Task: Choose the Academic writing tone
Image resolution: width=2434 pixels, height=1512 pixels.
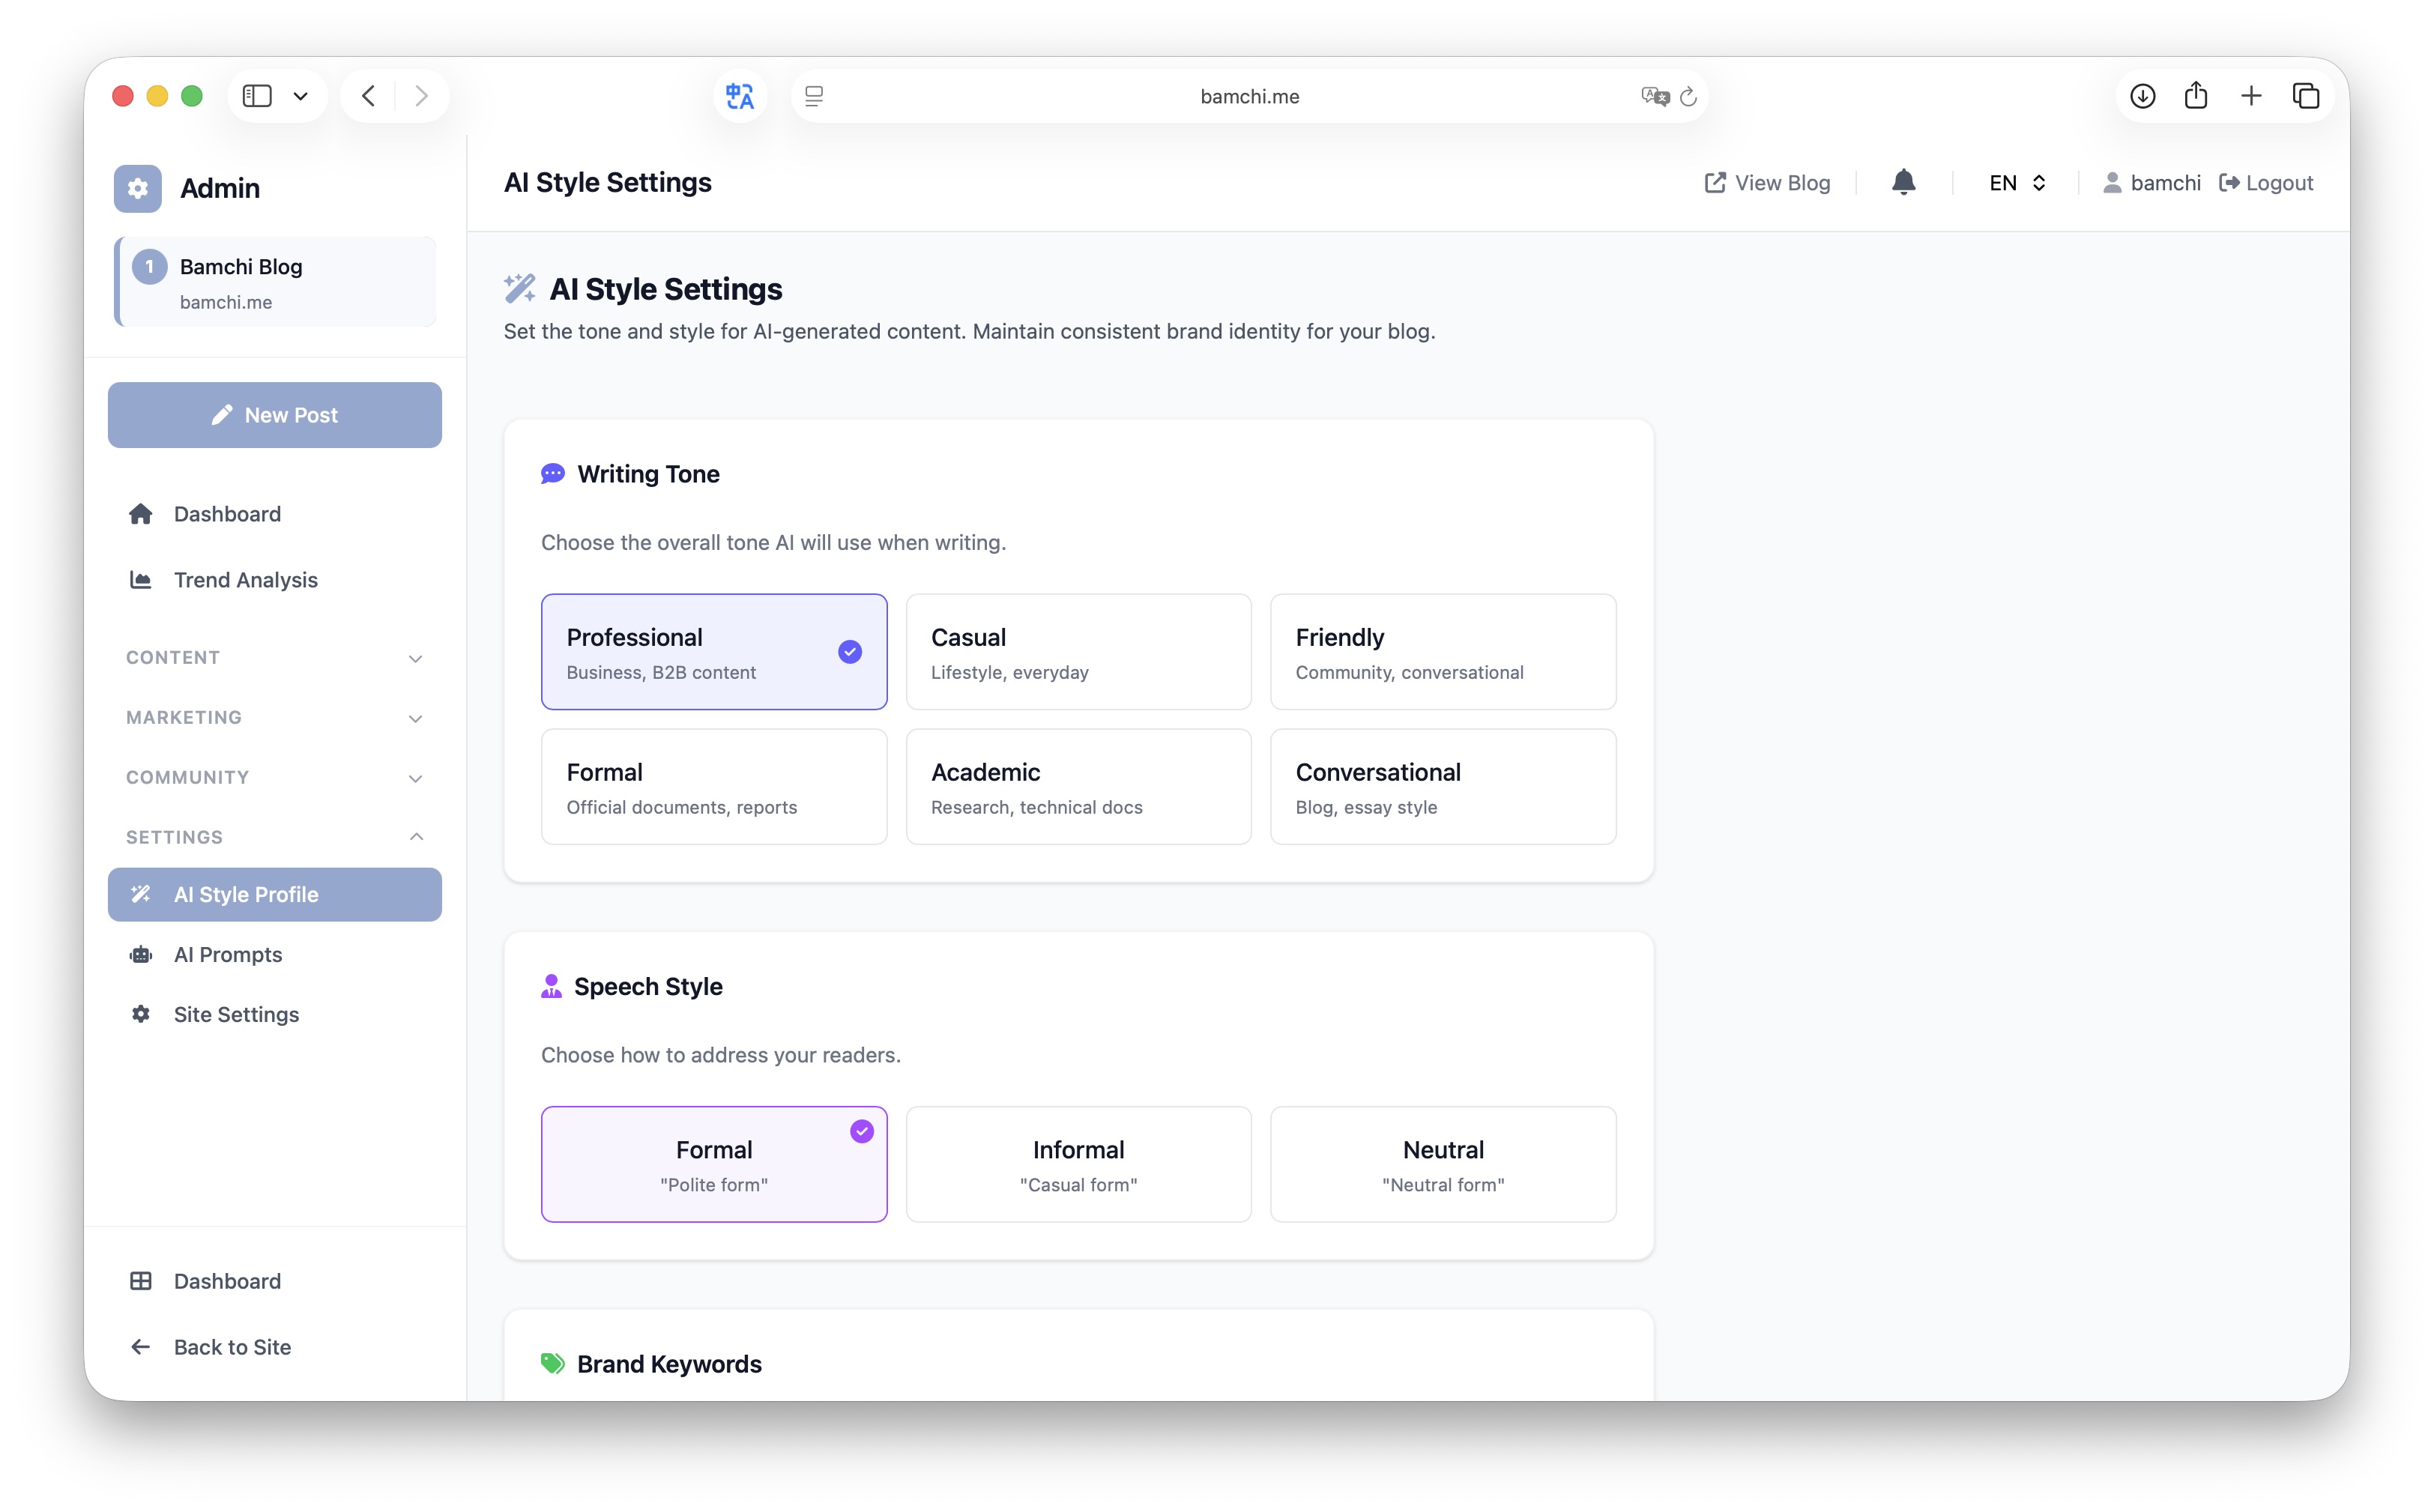Action: tap(1078, 786)
